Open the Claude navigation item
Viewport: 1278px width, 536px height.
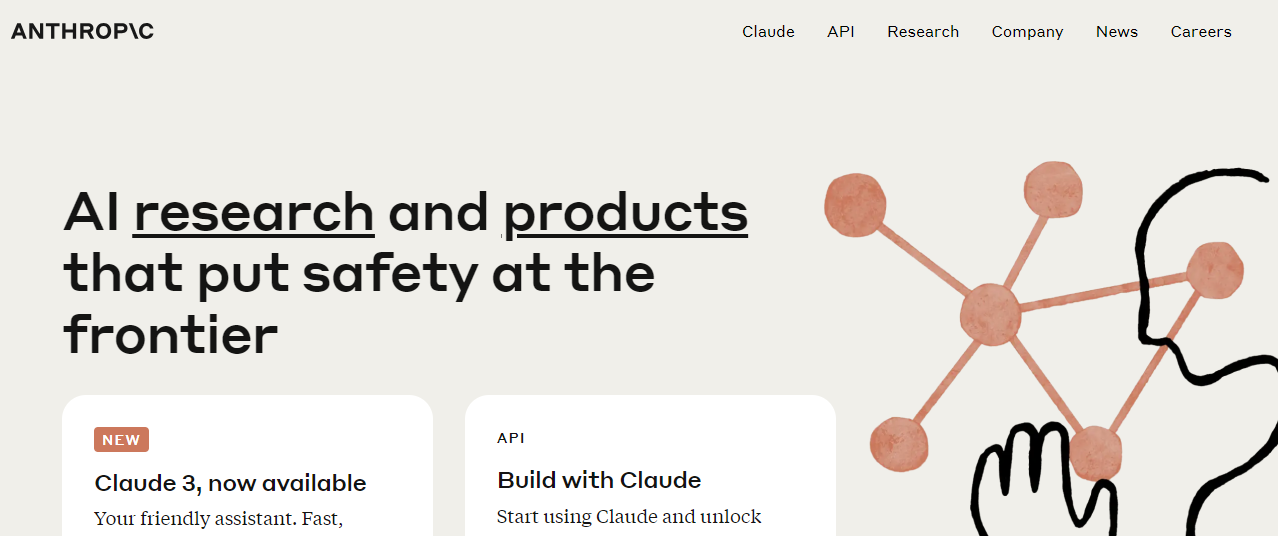pos(768,32)
